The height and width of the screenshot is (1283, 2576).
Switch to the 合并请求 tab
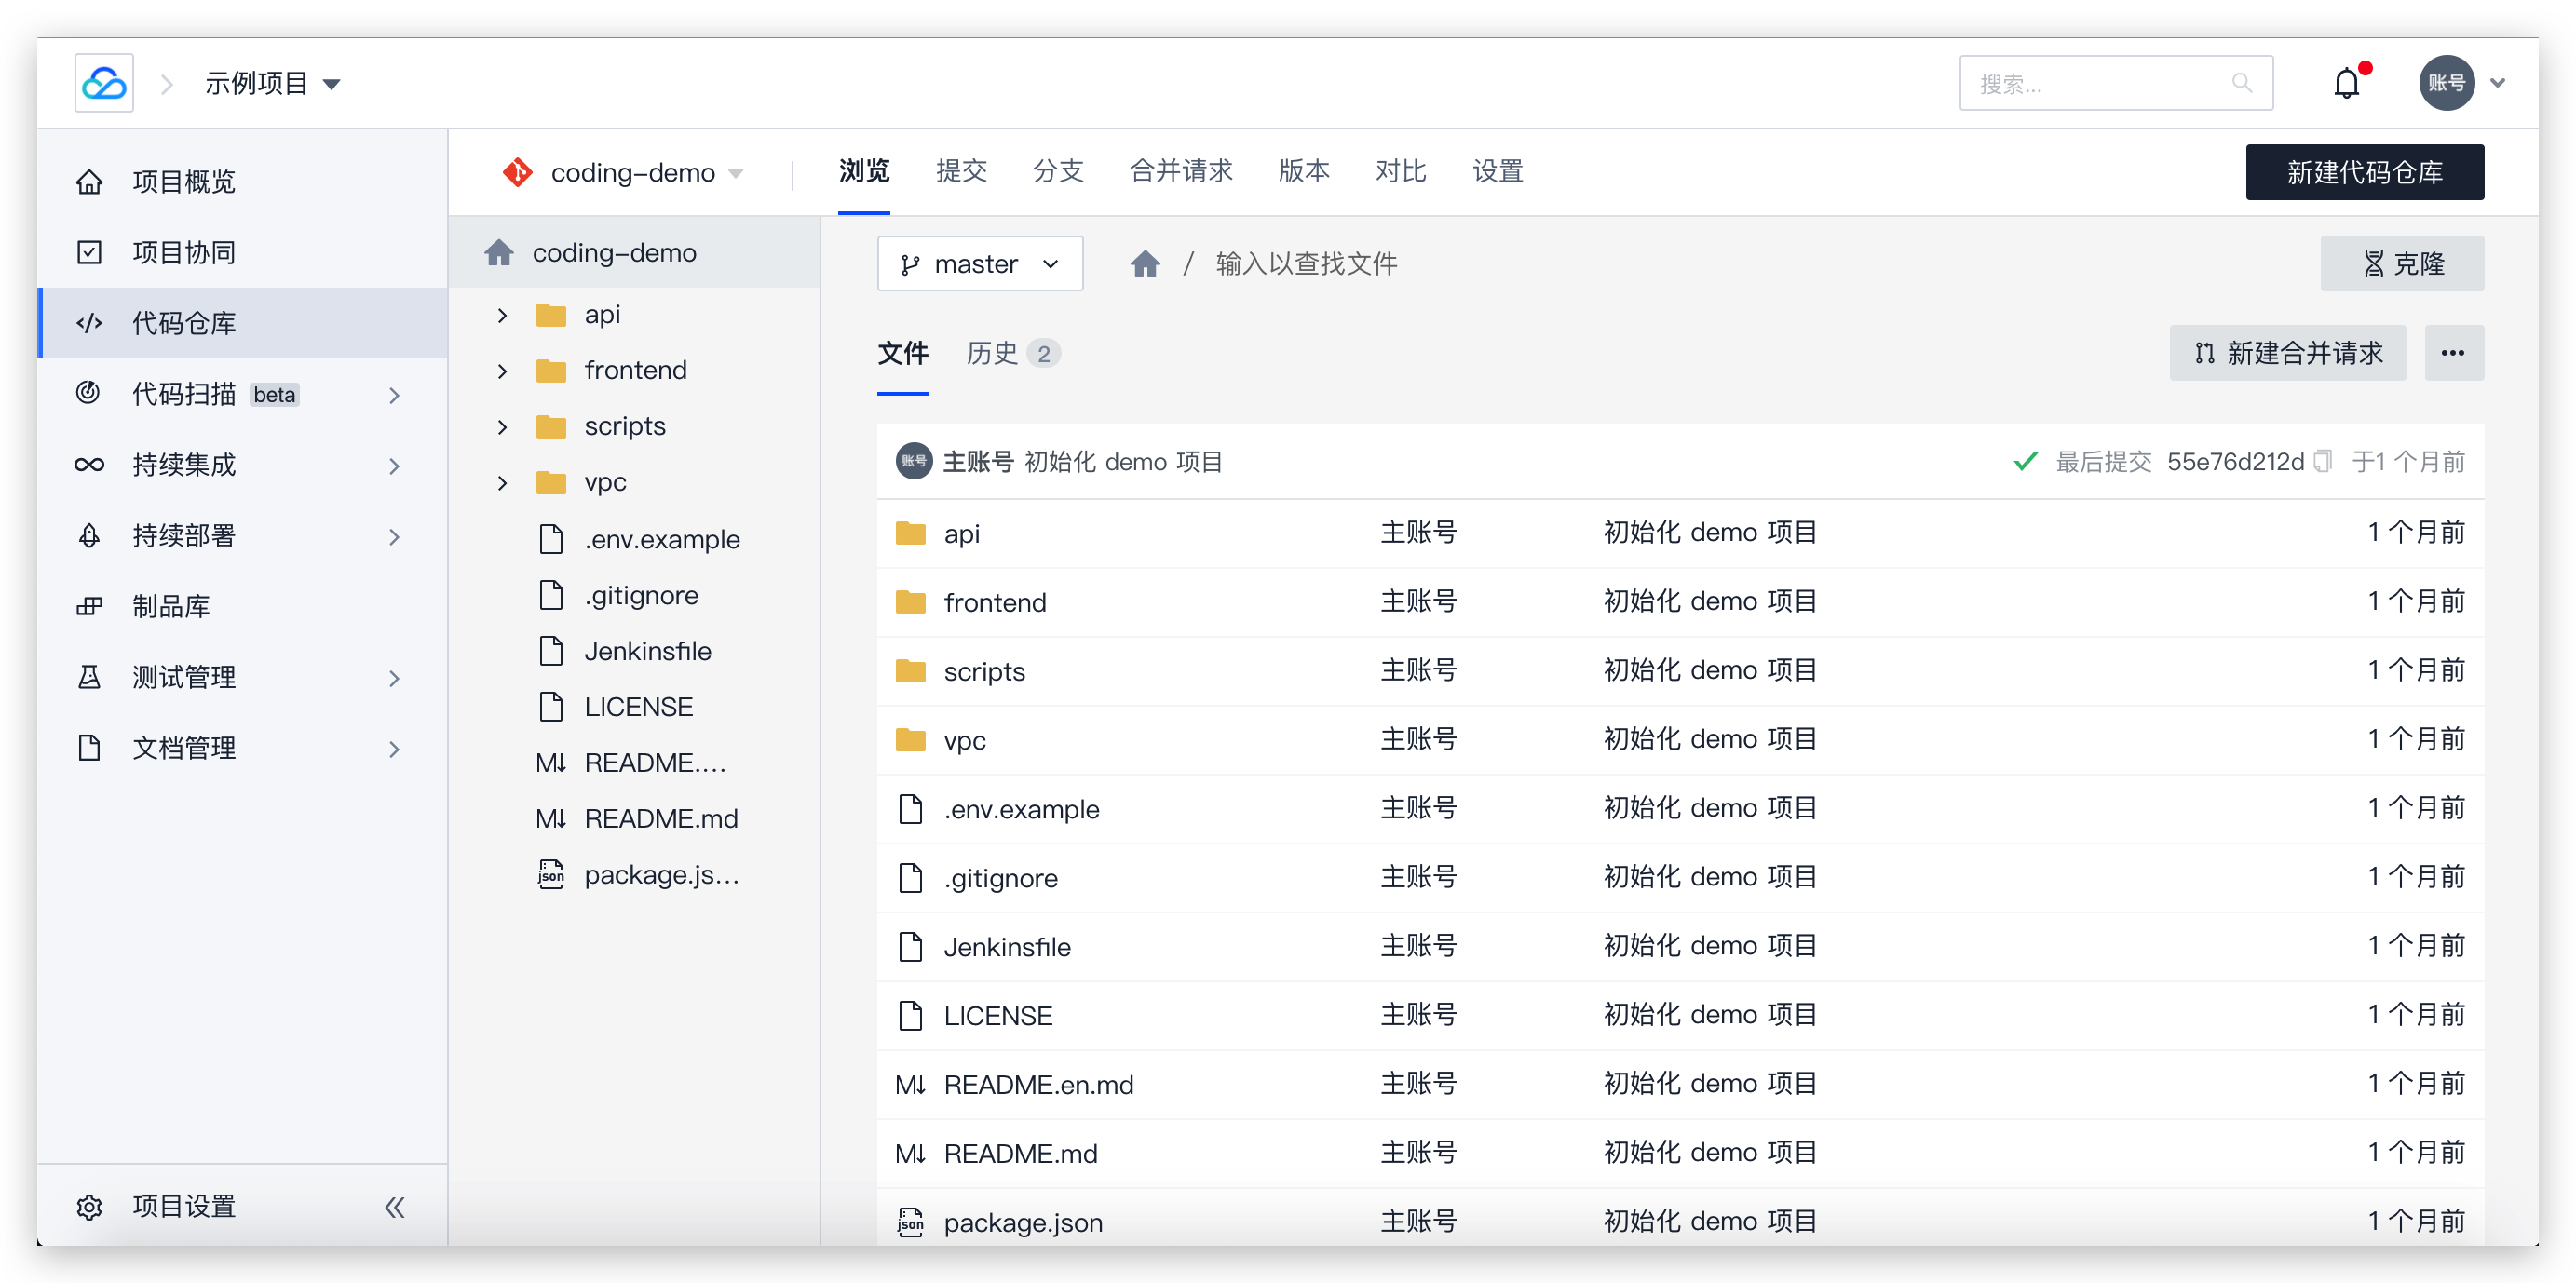(1180, 171)
